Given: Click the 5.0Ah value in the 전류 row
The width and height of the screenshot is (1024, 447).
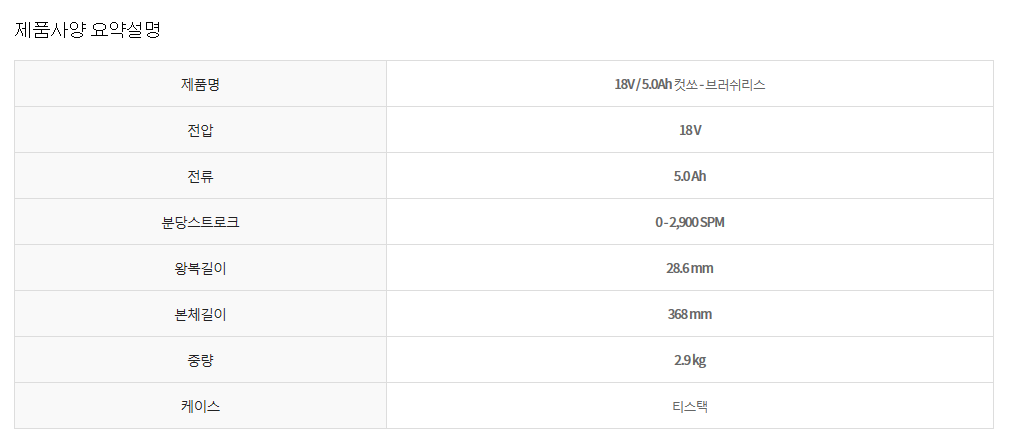Looking at the screenshot, I should (689, 176).
